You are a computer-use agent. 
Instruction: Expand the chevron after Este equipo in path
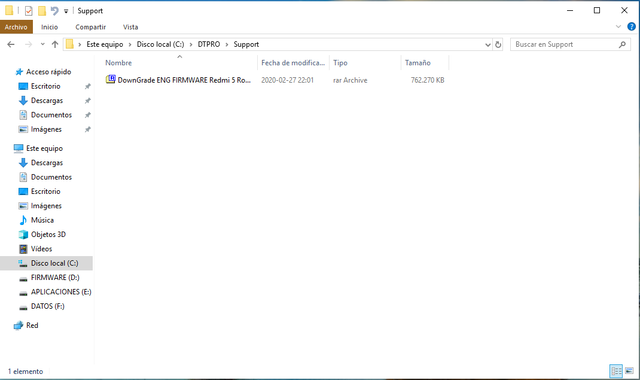point(130,44)
